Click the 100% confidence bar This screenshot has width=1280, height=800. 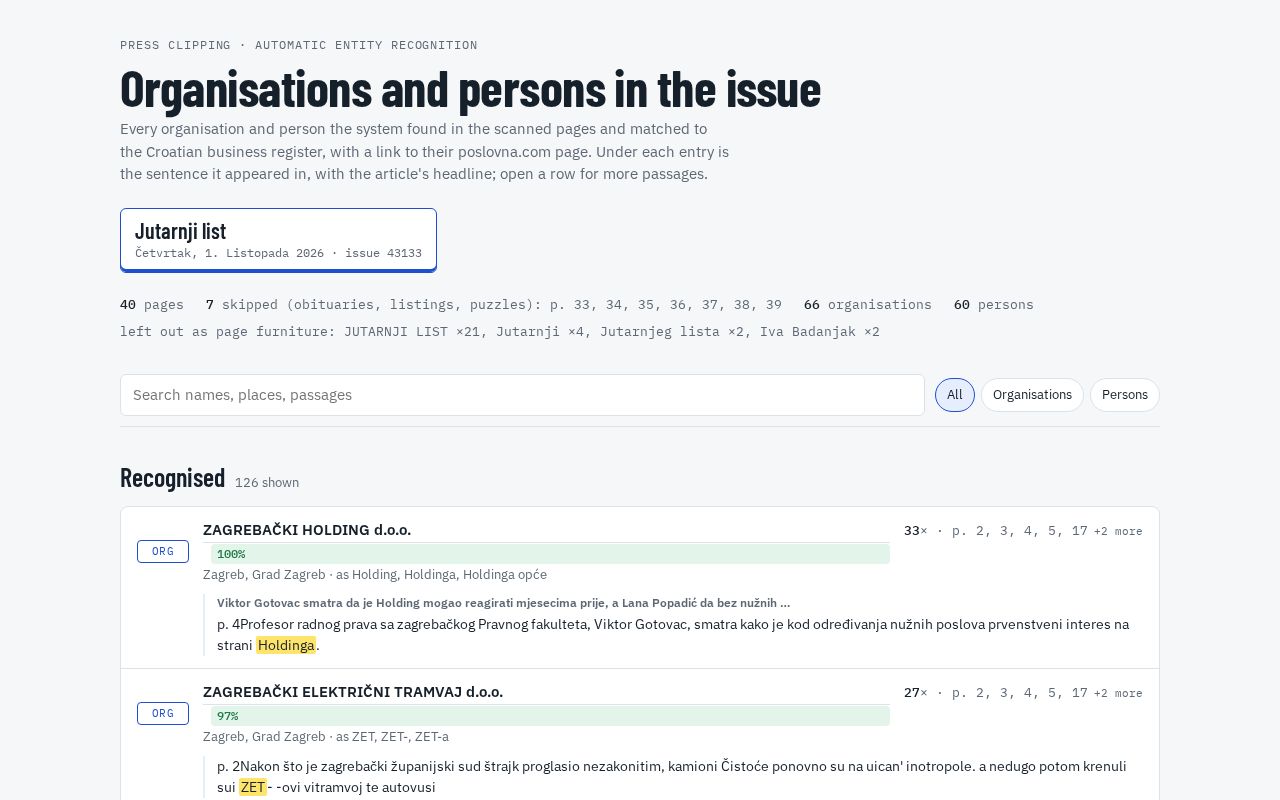[x=550, y=554]
